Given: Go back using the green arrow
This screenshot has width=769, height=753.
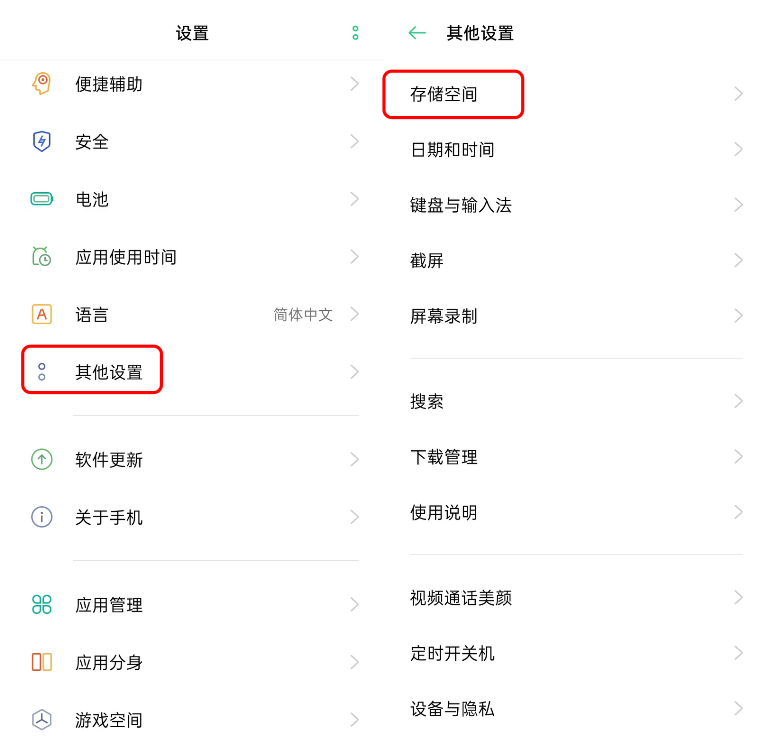Looking at the screenshot, I should (x=417, y=33).
